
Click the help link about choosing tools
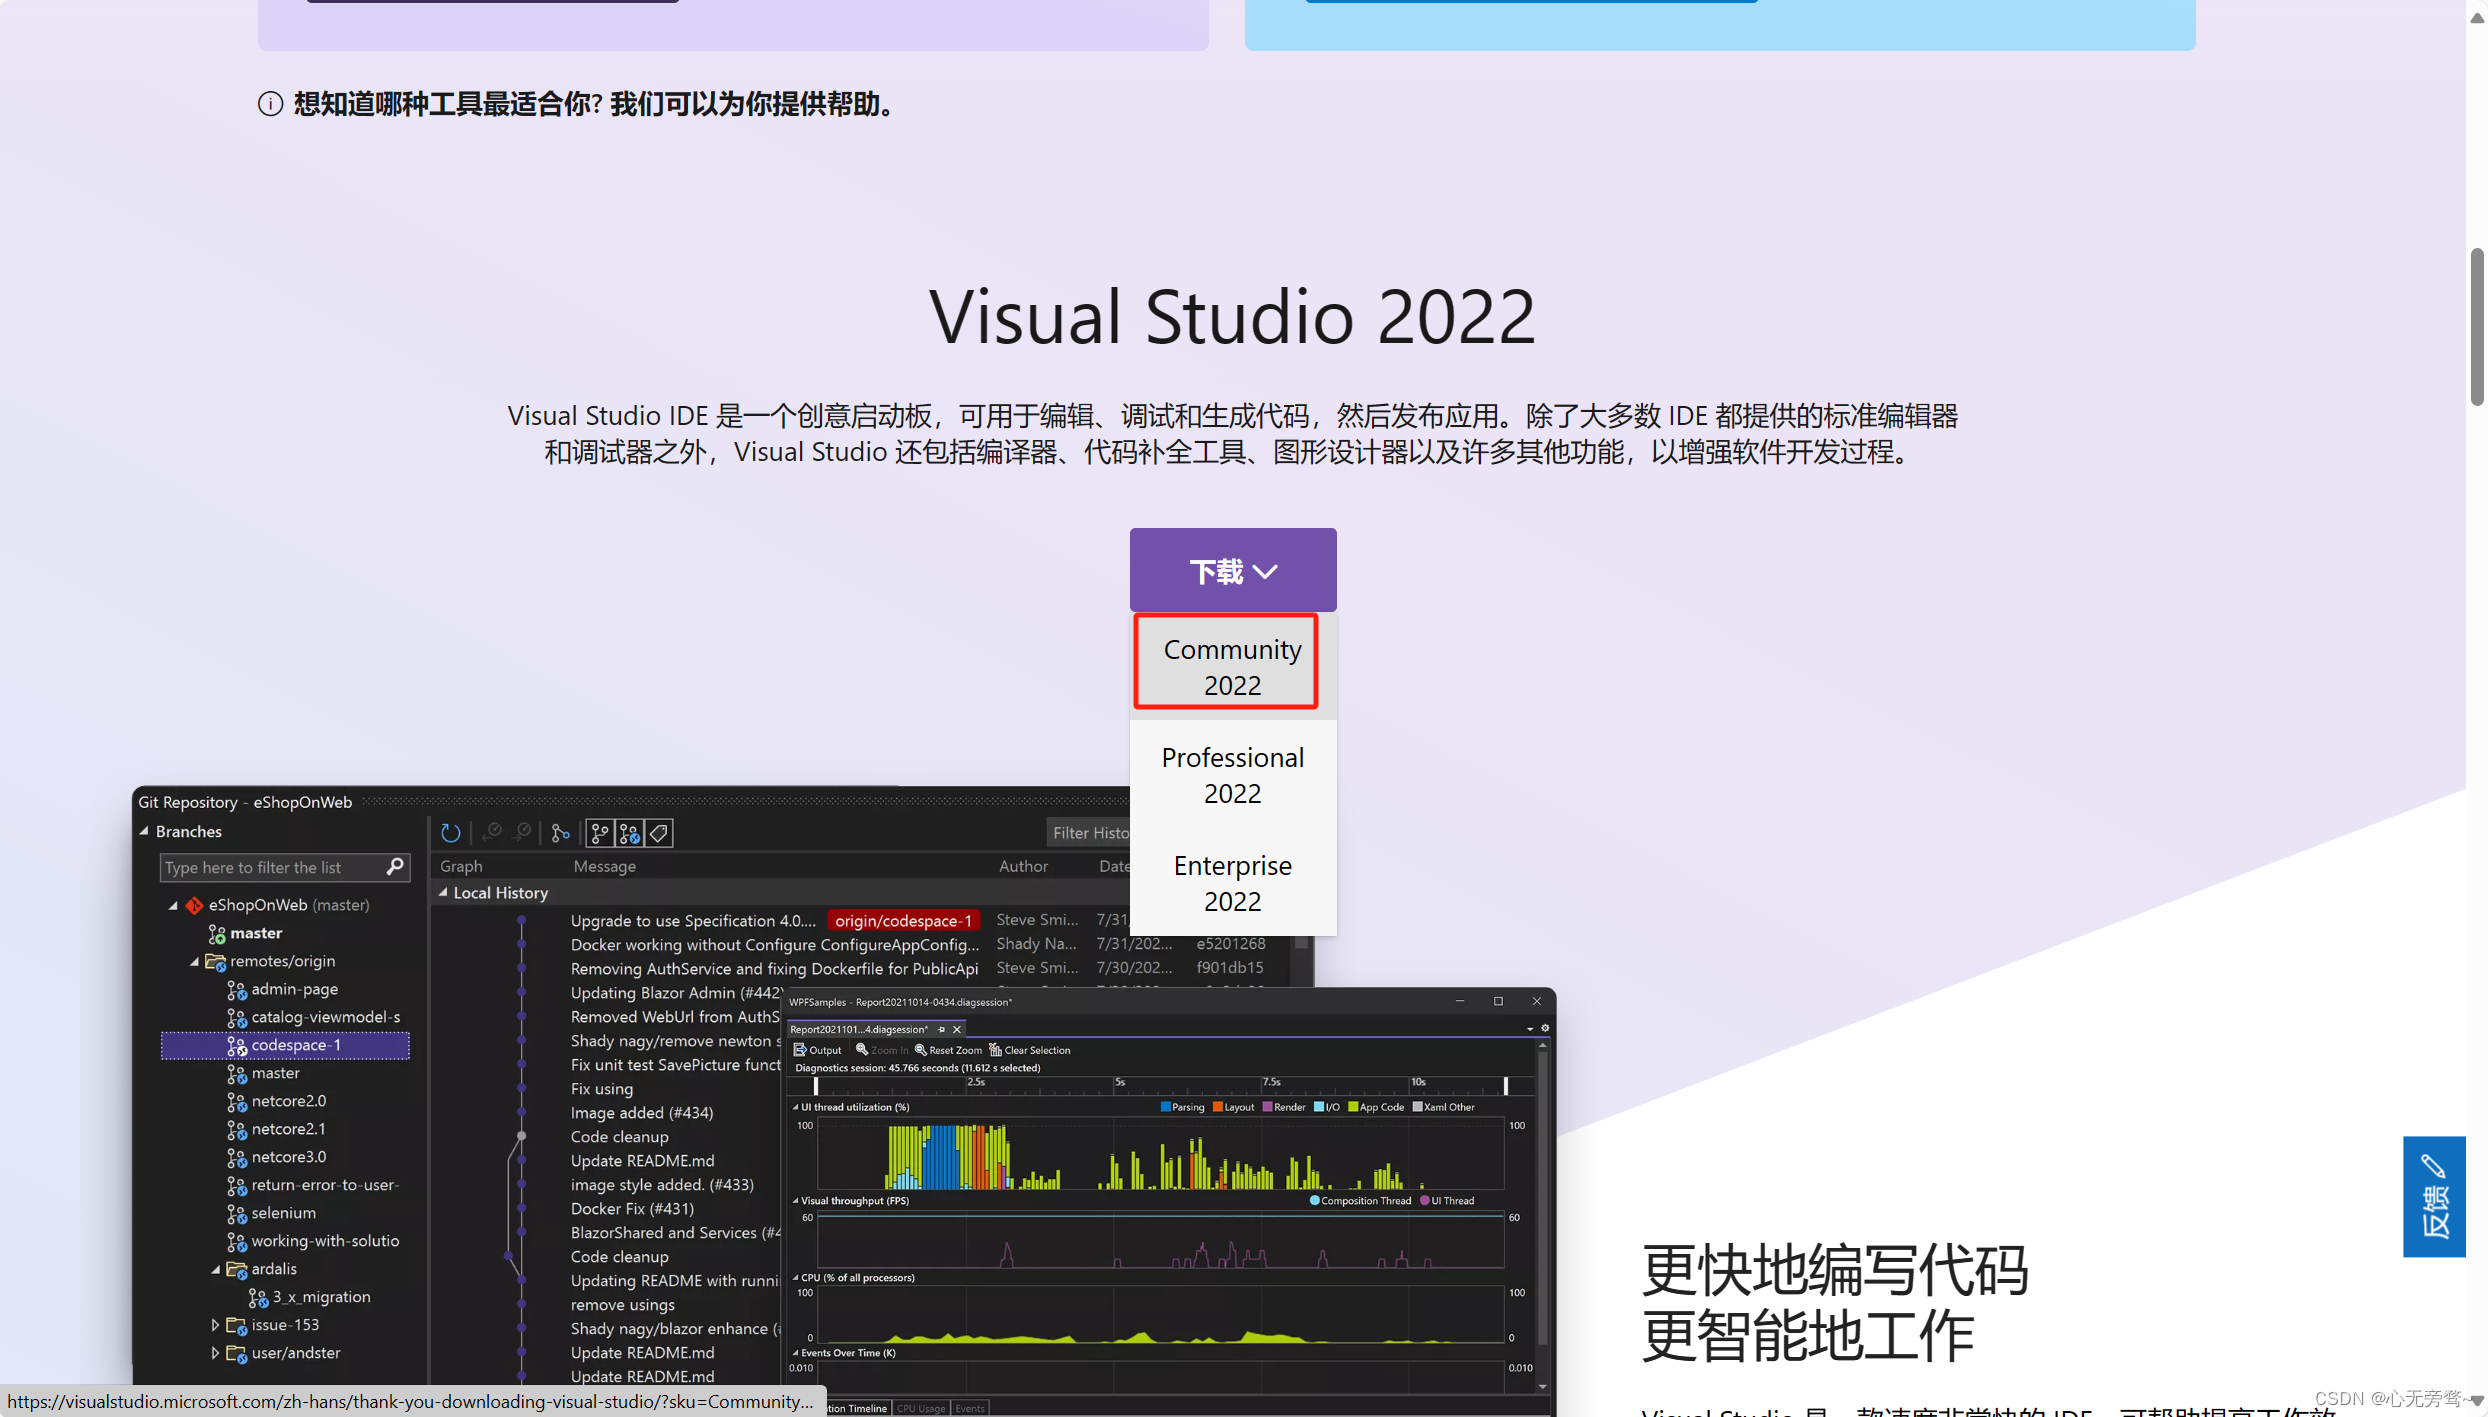597,104
